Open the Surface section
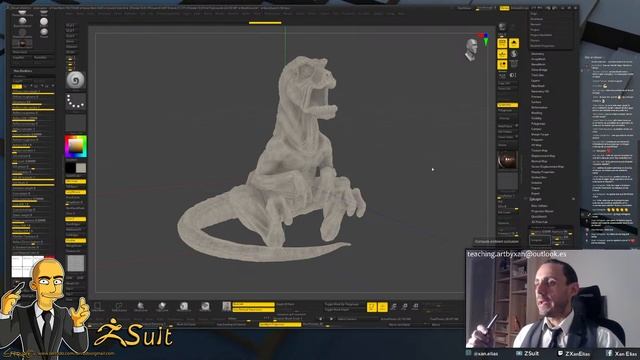 point(536,102)
